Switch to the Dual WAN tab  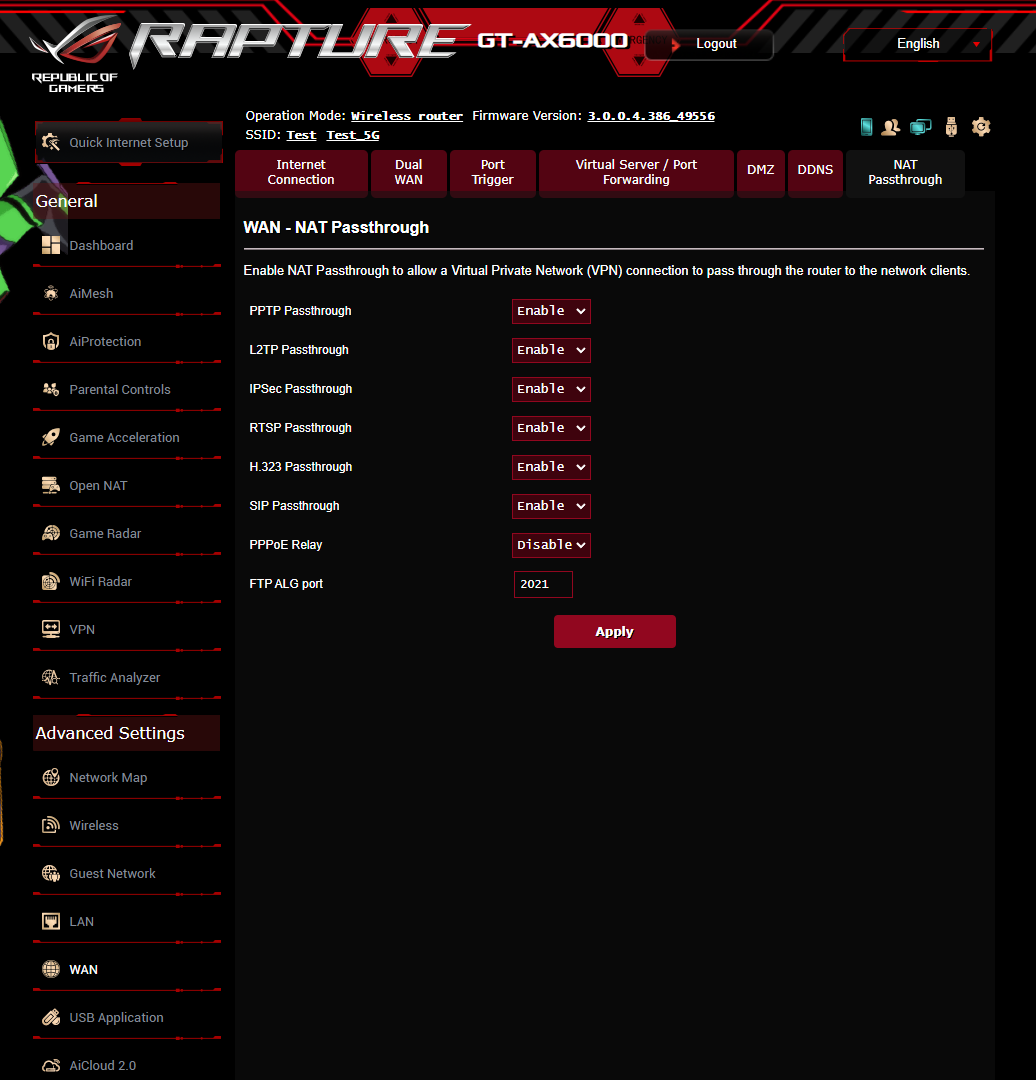408,173
